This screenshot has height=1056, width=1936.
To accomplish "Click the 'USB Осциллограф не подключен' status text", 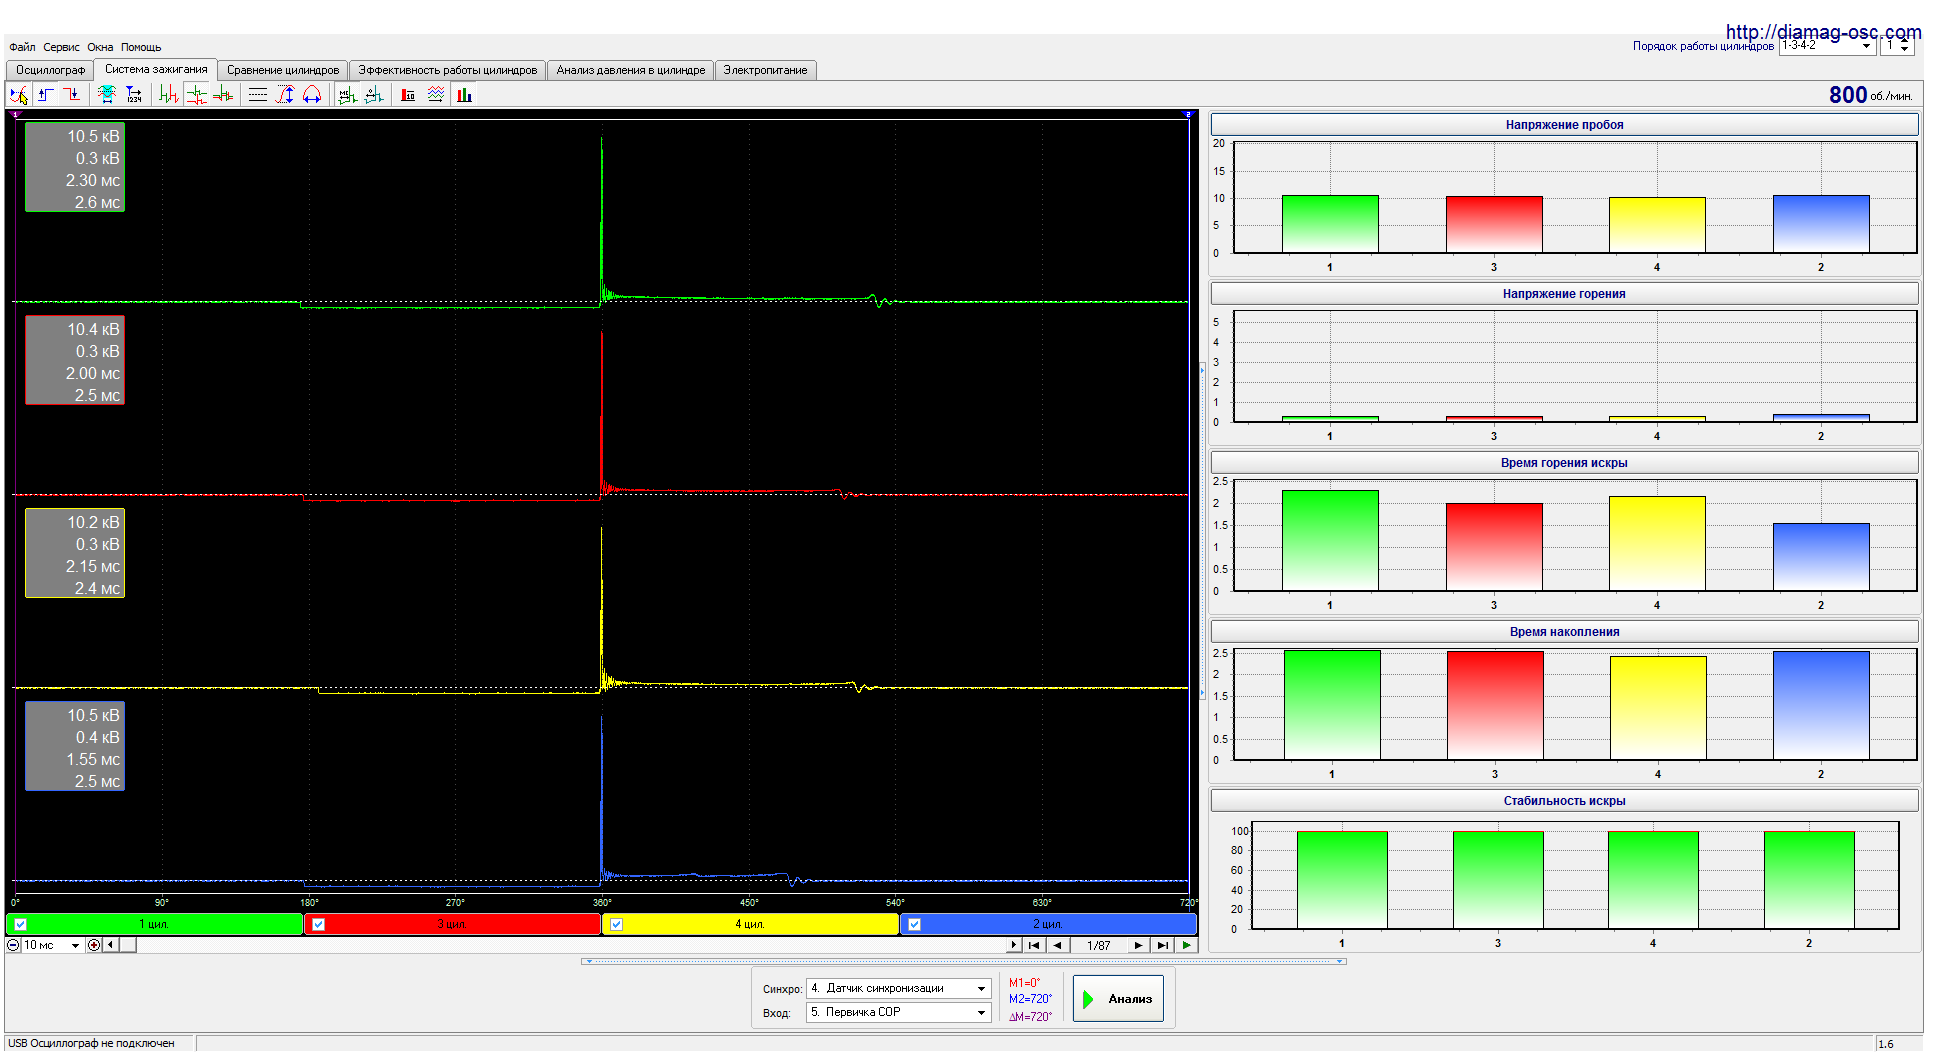I will coord(91,1043).
